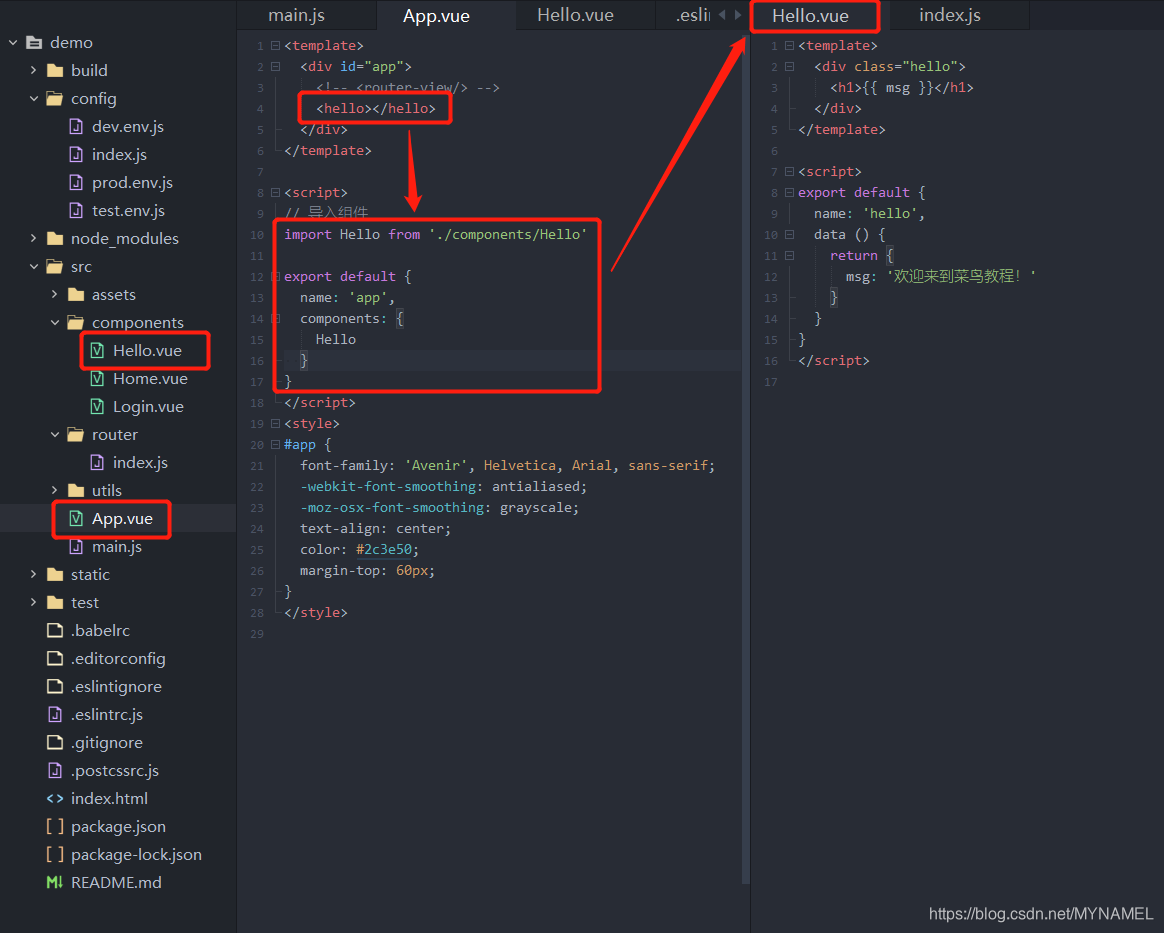Image resolution: width=1164 pixels, height=933 pixels.
Task: Fold the div block on line 2 in App.vue
Action: click(x=275, y=66)
